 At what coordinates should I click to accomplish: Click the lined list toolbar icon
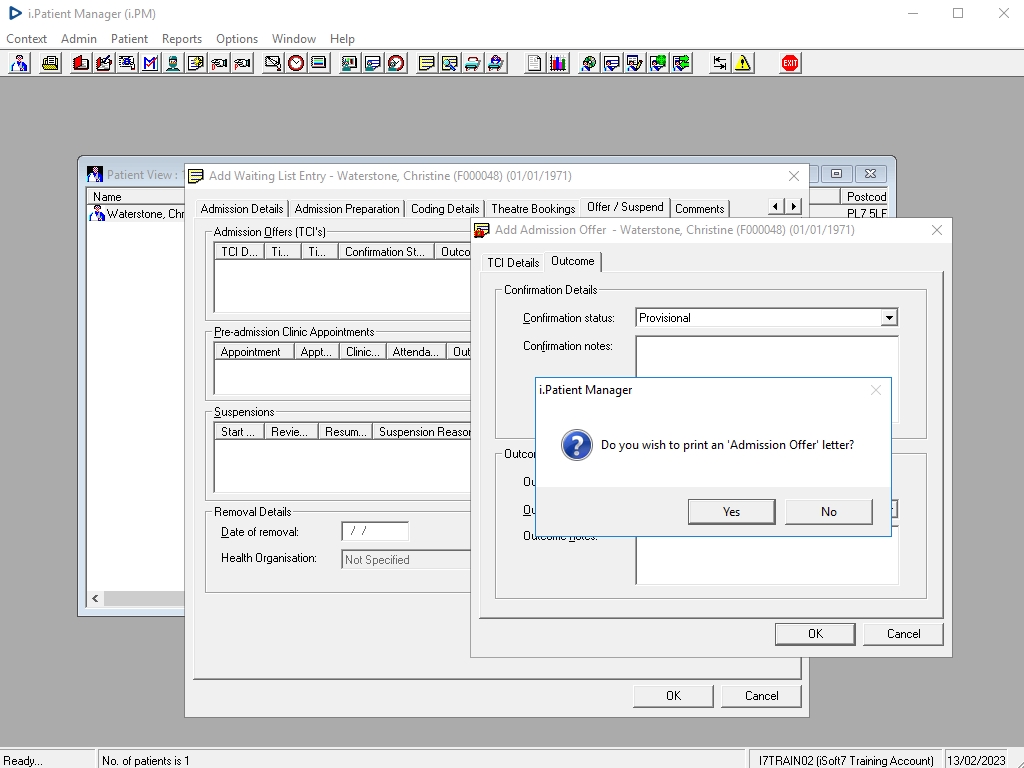point(319,63)
